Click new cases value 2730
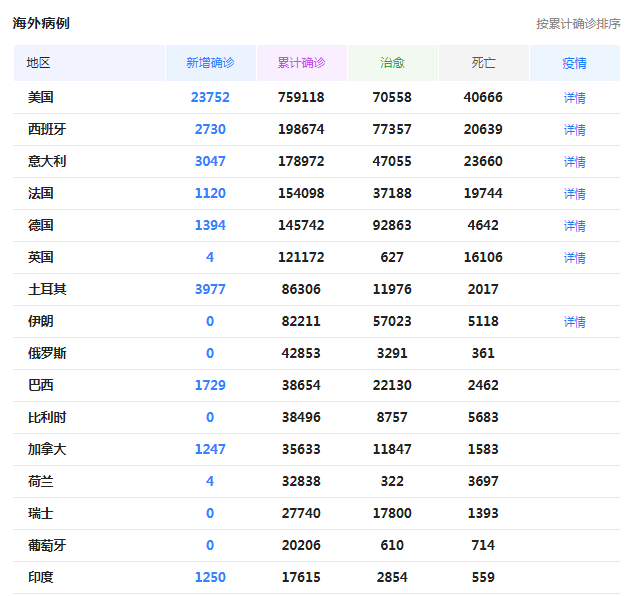Image resolution: width=633 pixels, height=596 pixels. [210, 129]
